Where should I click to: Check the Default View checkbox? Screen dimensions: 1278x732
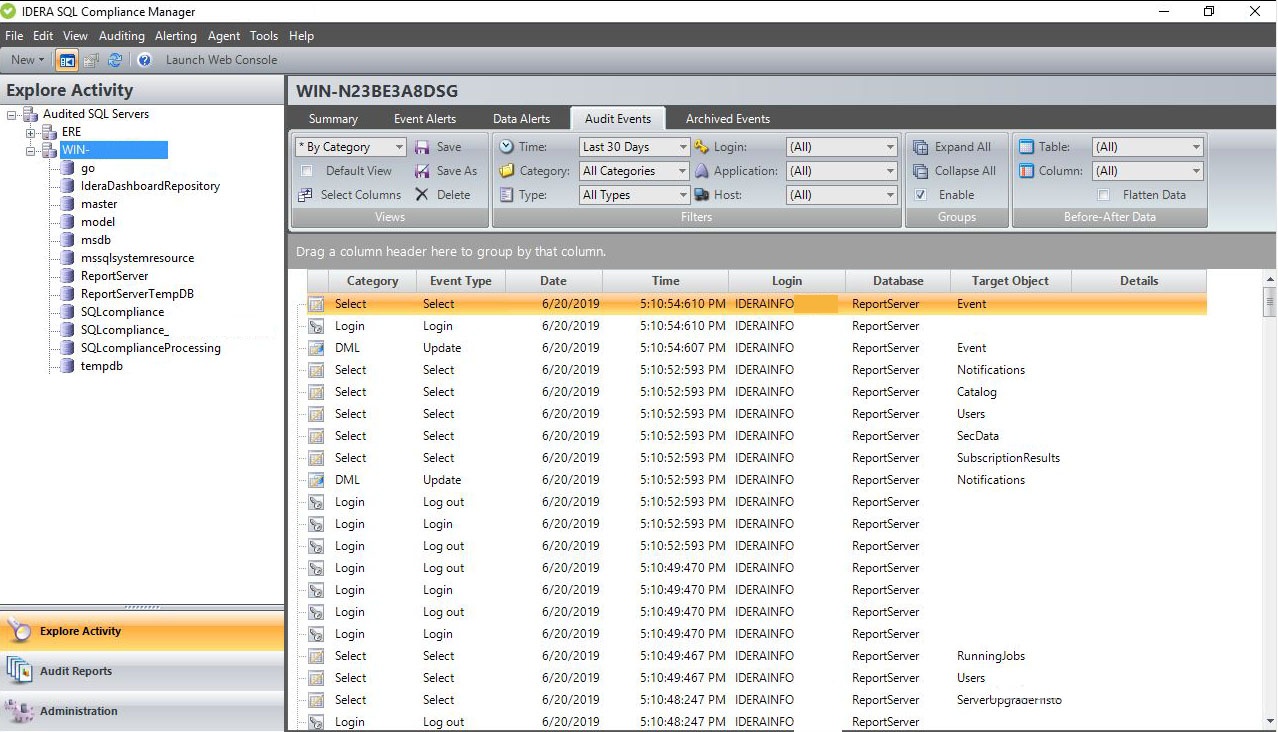click(x=307, y=171)
